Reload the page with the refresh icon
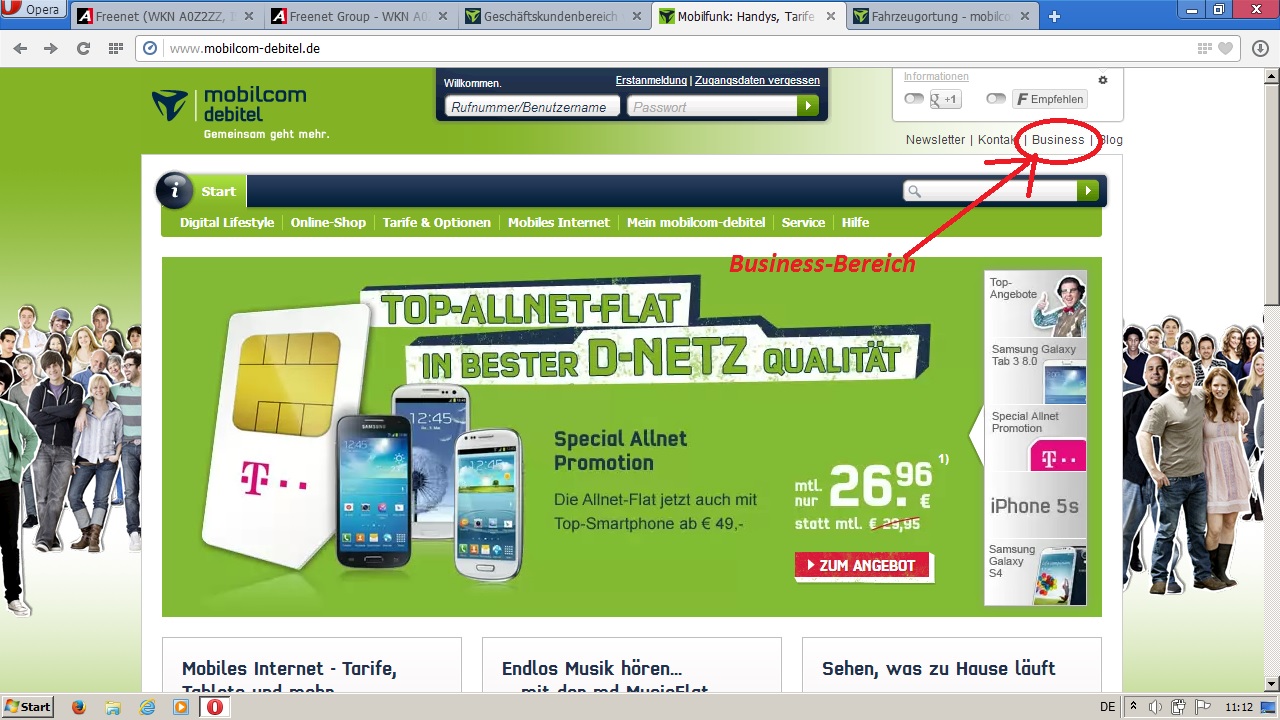 pyautogui.click(x=83, y=48)
